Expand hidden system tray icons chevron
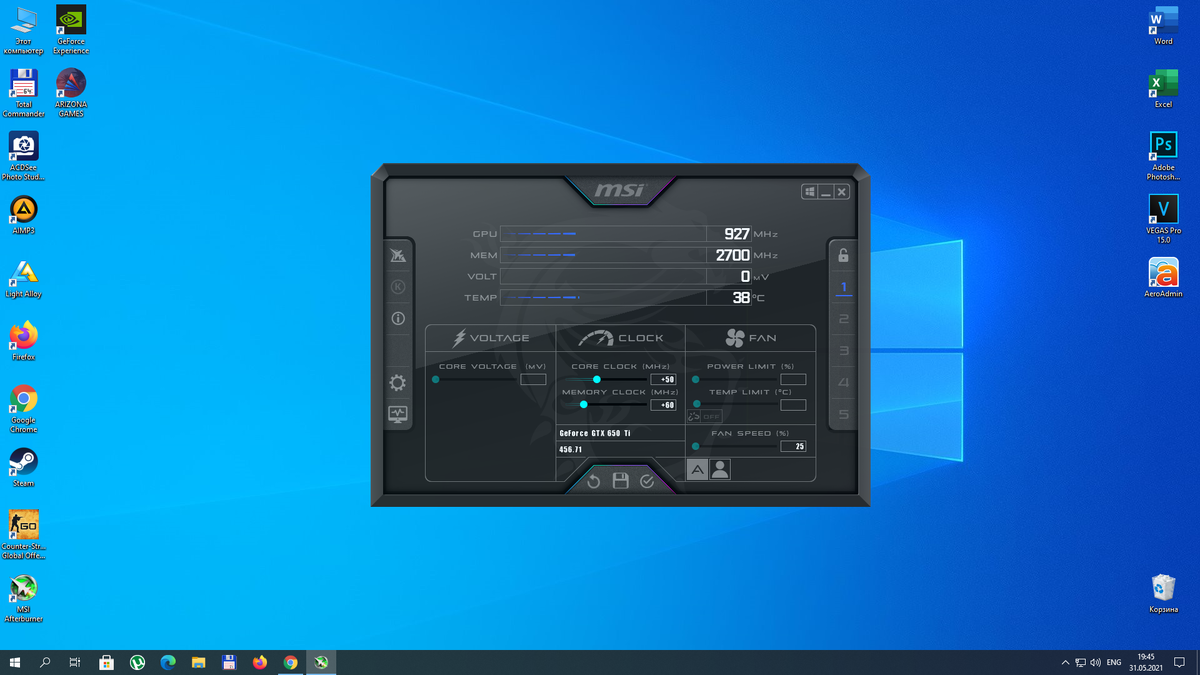The height and width of the screenshot is (675, 1200). pos(1064,662)
